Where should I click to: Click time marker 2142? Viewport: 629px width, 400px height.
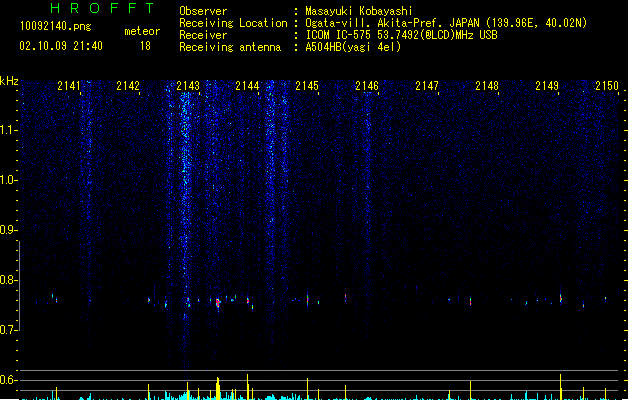[128, 86]
